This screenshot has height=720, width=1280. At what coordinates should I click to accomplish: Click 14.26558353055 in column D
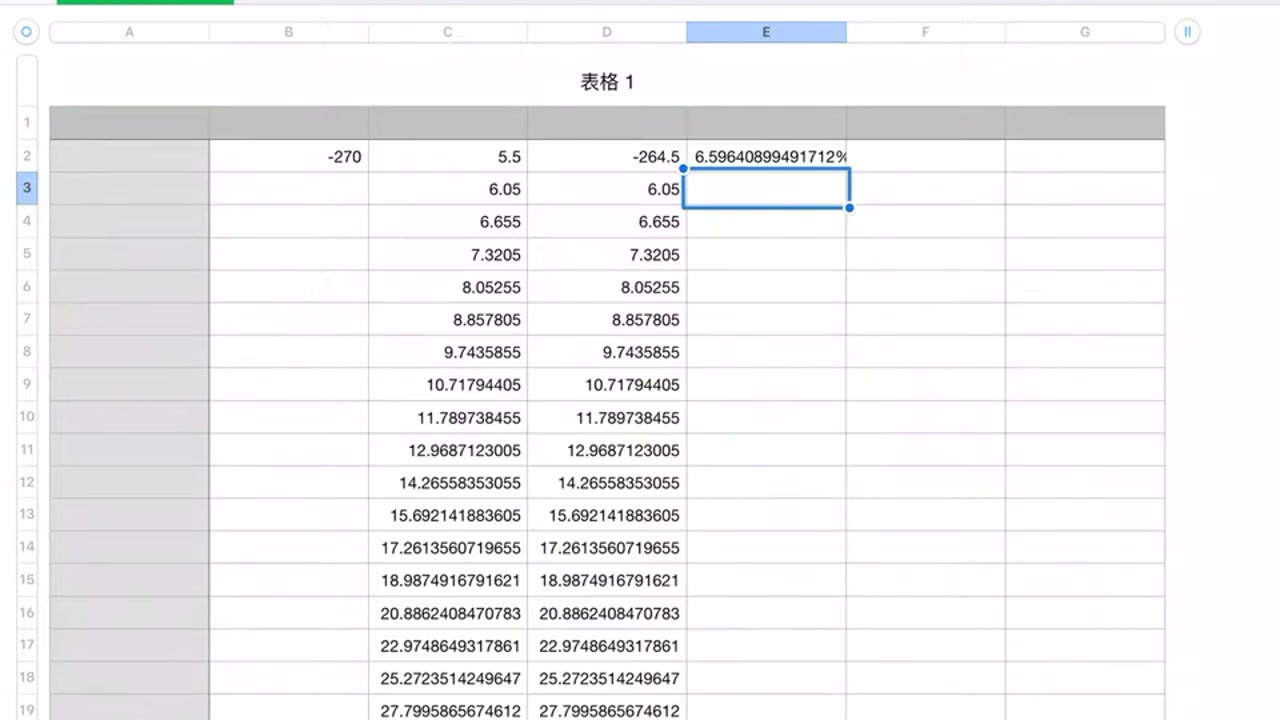(x=607, y=483)
